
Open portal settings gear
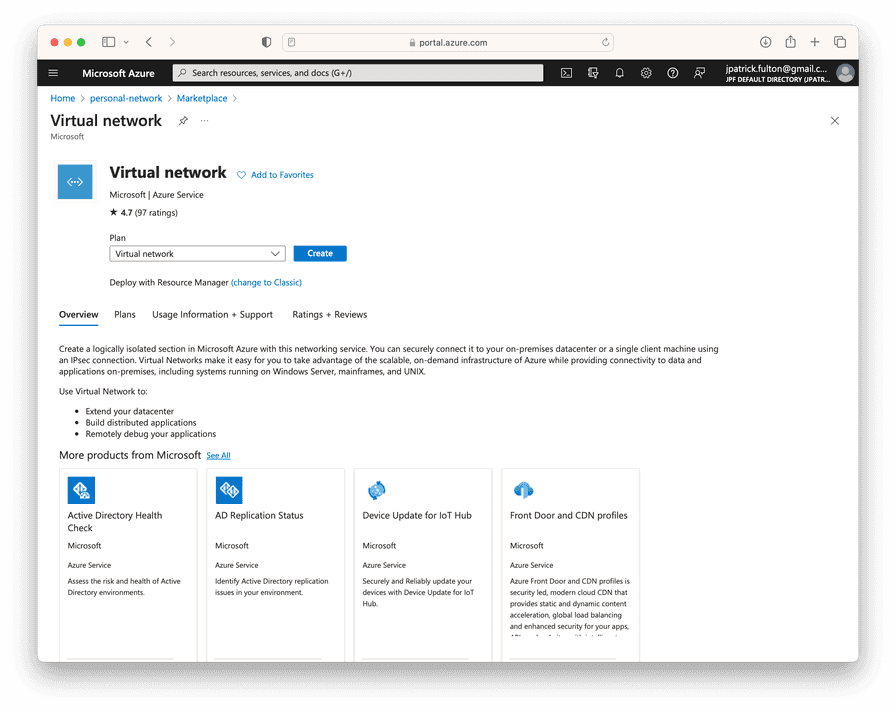click(x=646, y=73)
